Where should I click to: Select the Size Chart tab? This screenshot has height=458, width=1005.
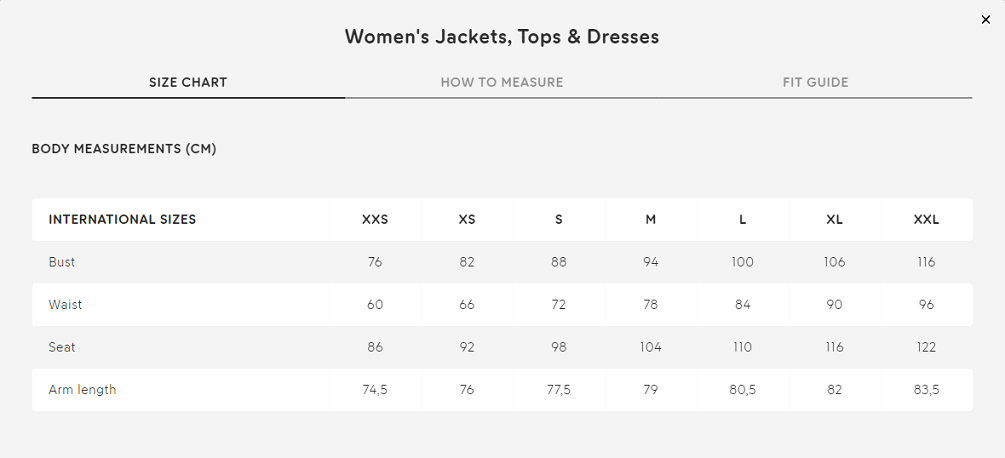tap(188, 82)
